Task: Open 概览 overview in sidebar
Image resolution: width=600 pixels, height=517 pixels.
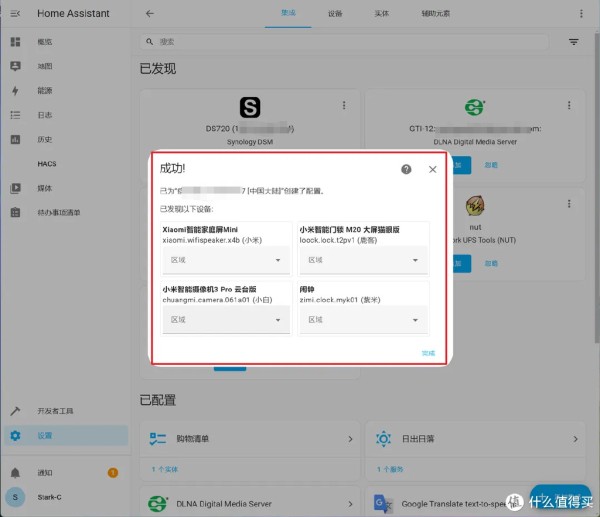Action: 45,42
